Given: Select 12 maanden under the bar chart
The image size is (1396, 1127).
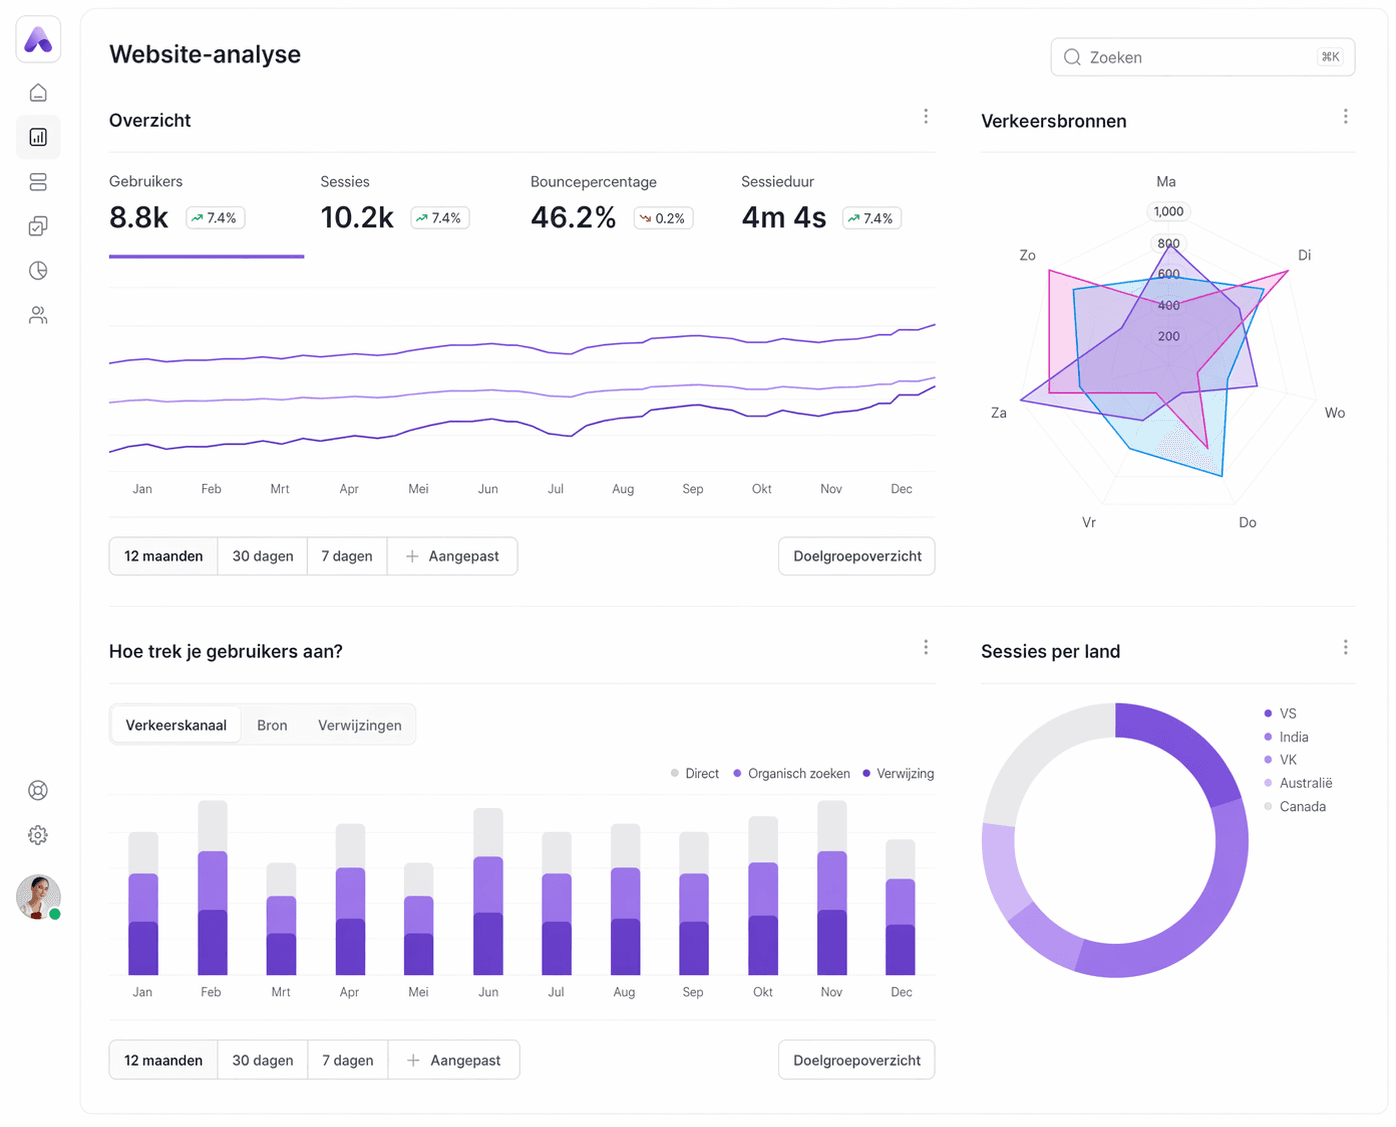Looking at the screenshot, I should coord(163,1061).
